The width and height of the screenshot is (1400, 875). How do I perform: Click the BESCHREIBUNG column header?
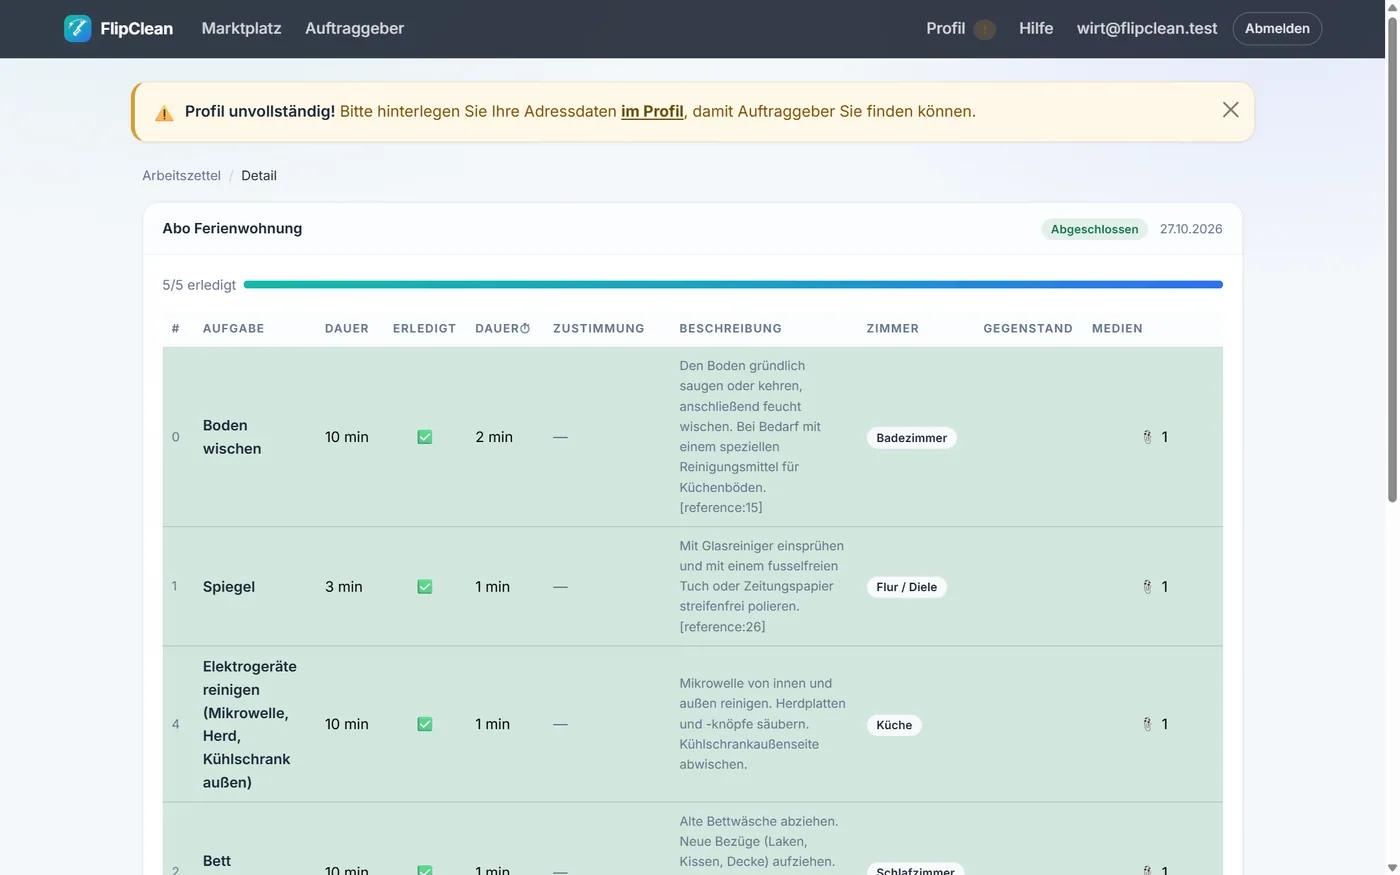(730, 328)
